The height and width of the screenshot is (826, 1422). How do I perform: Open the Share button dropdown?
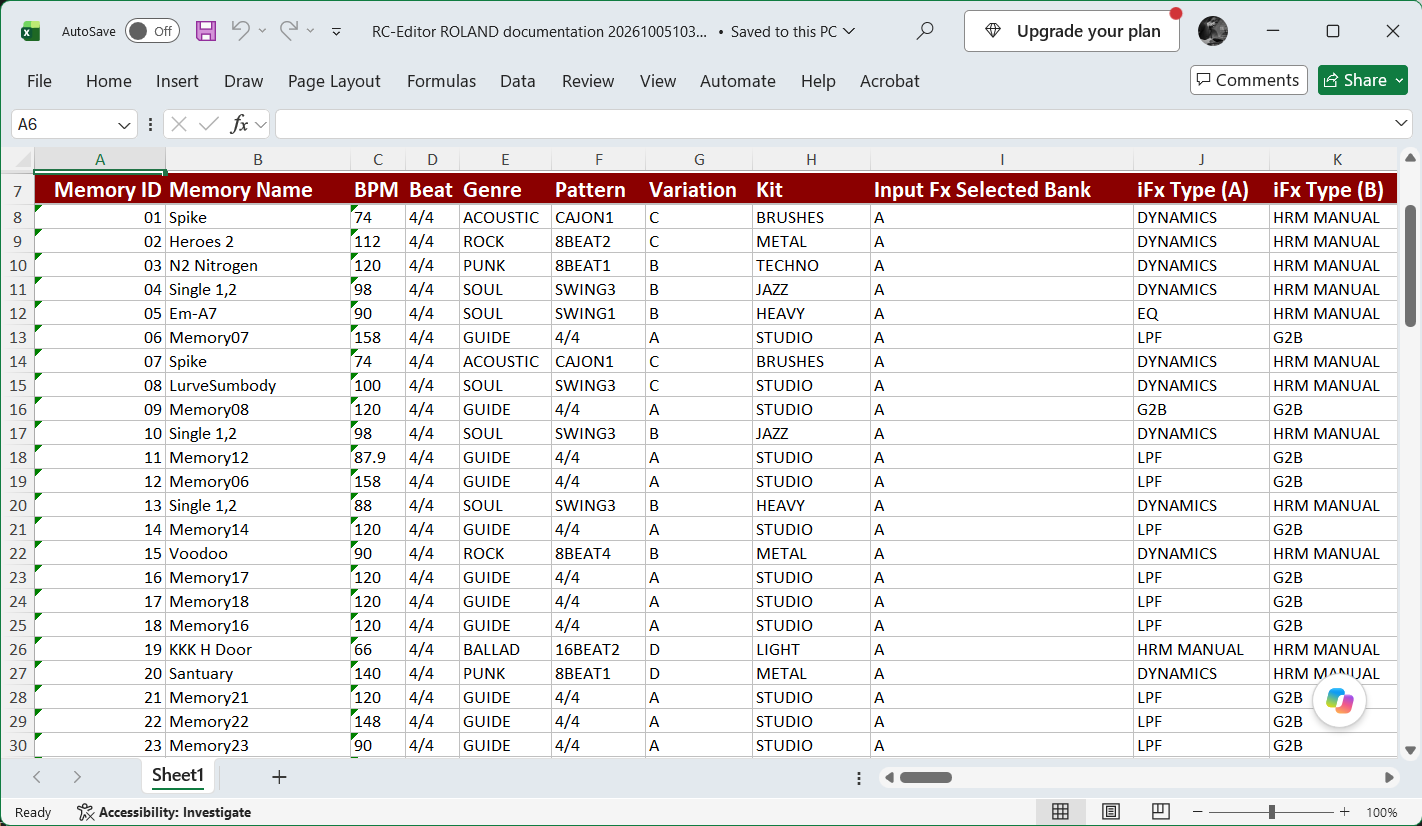click(x=1401, y=80)
